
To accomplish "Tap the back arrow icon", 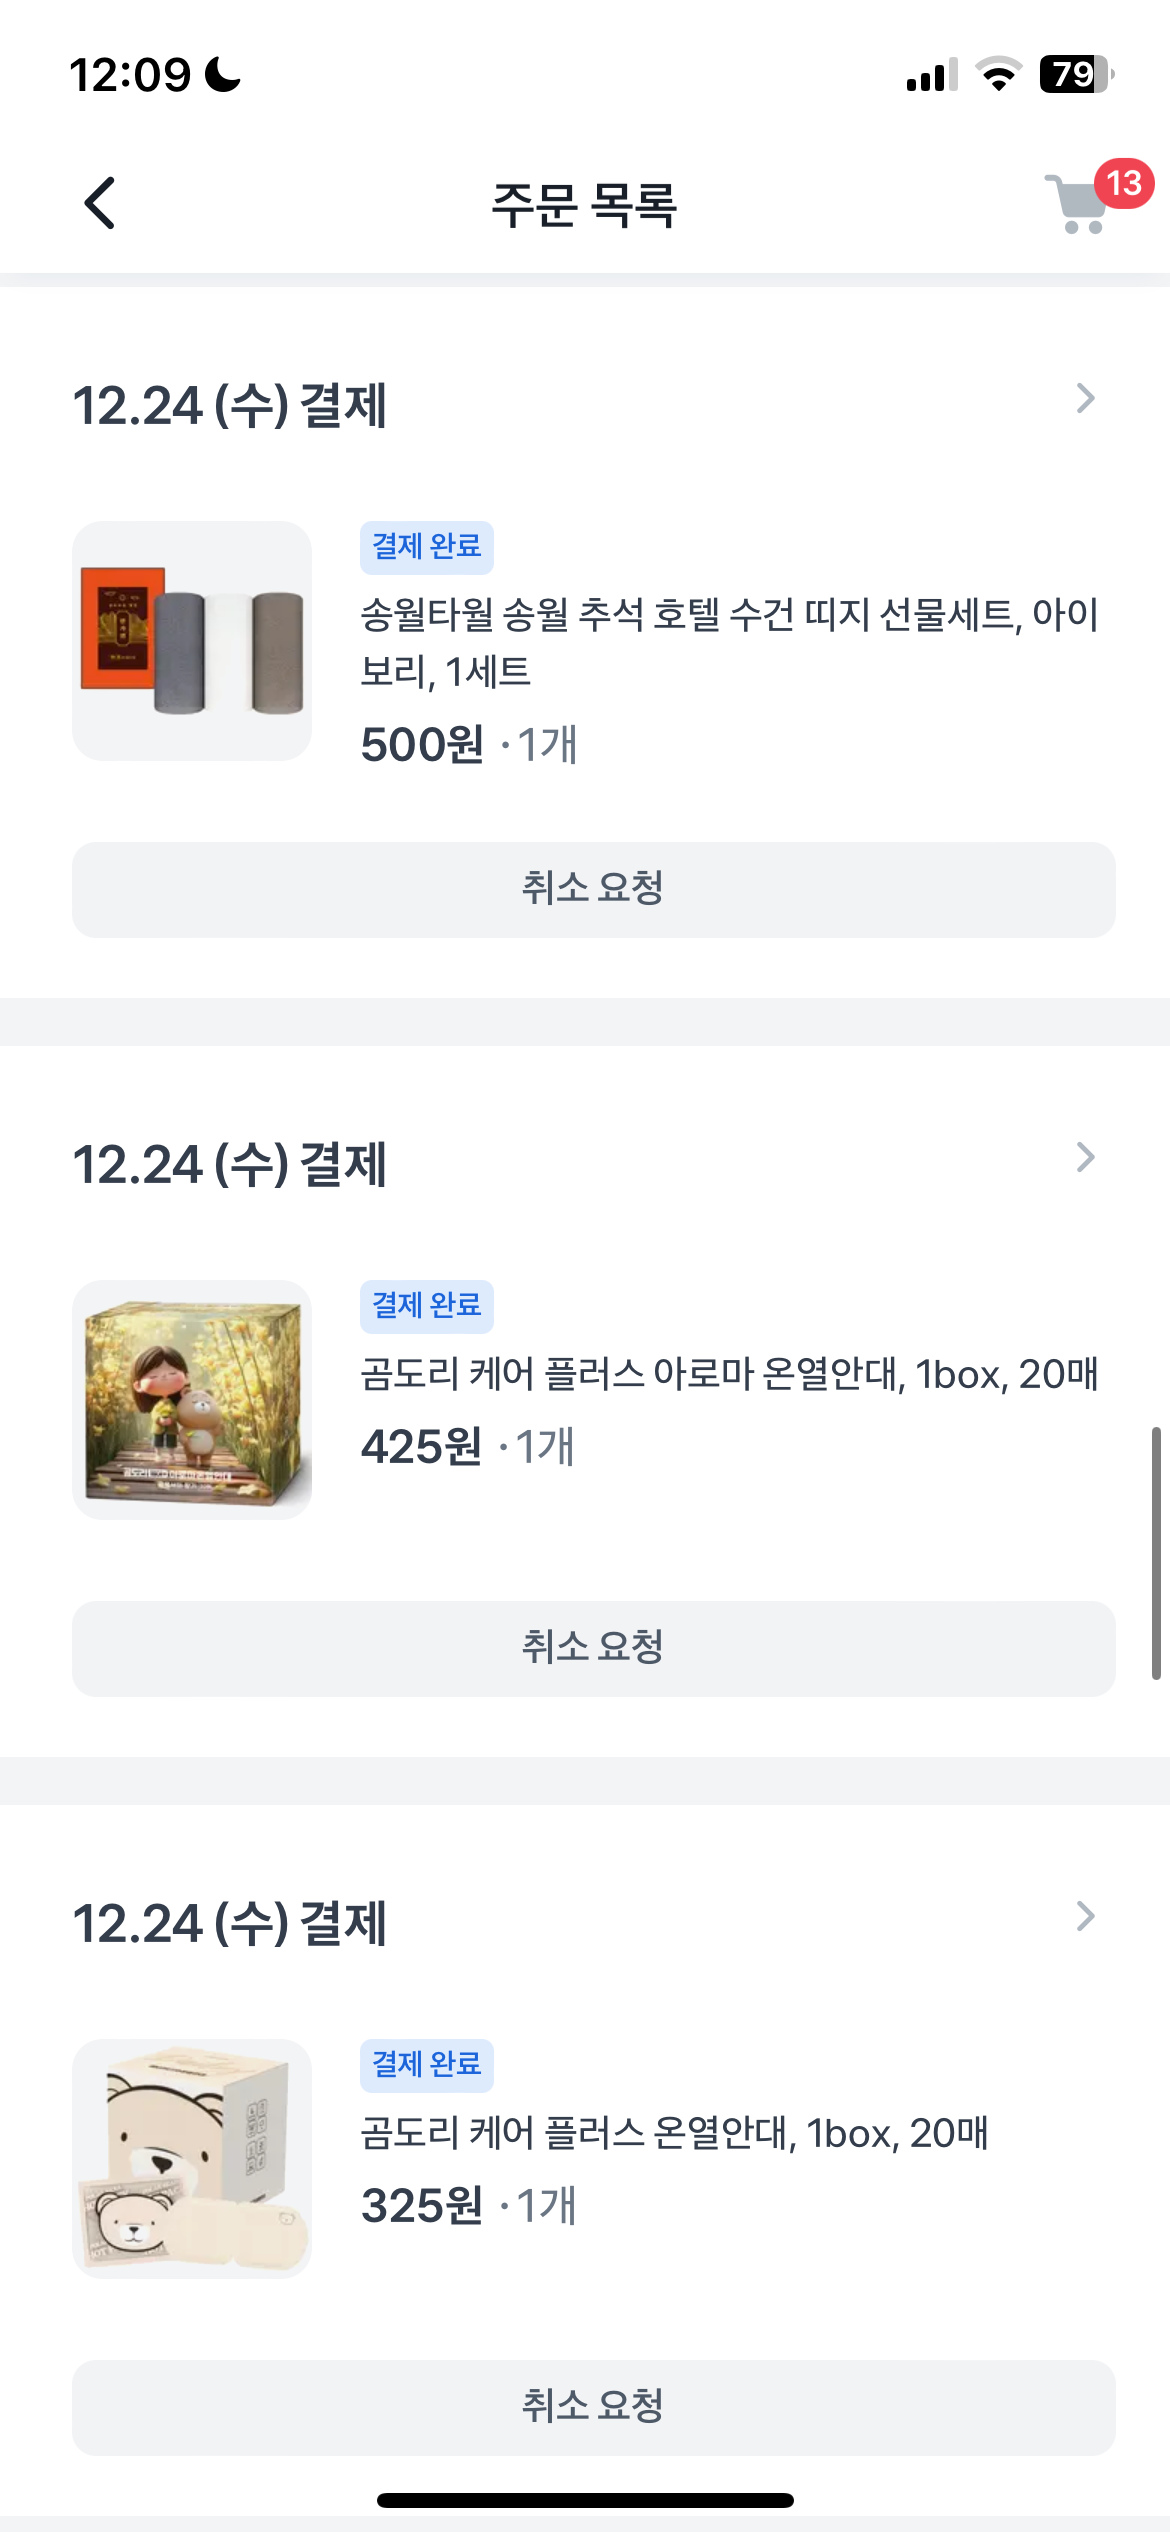I will tap(99, 203).
